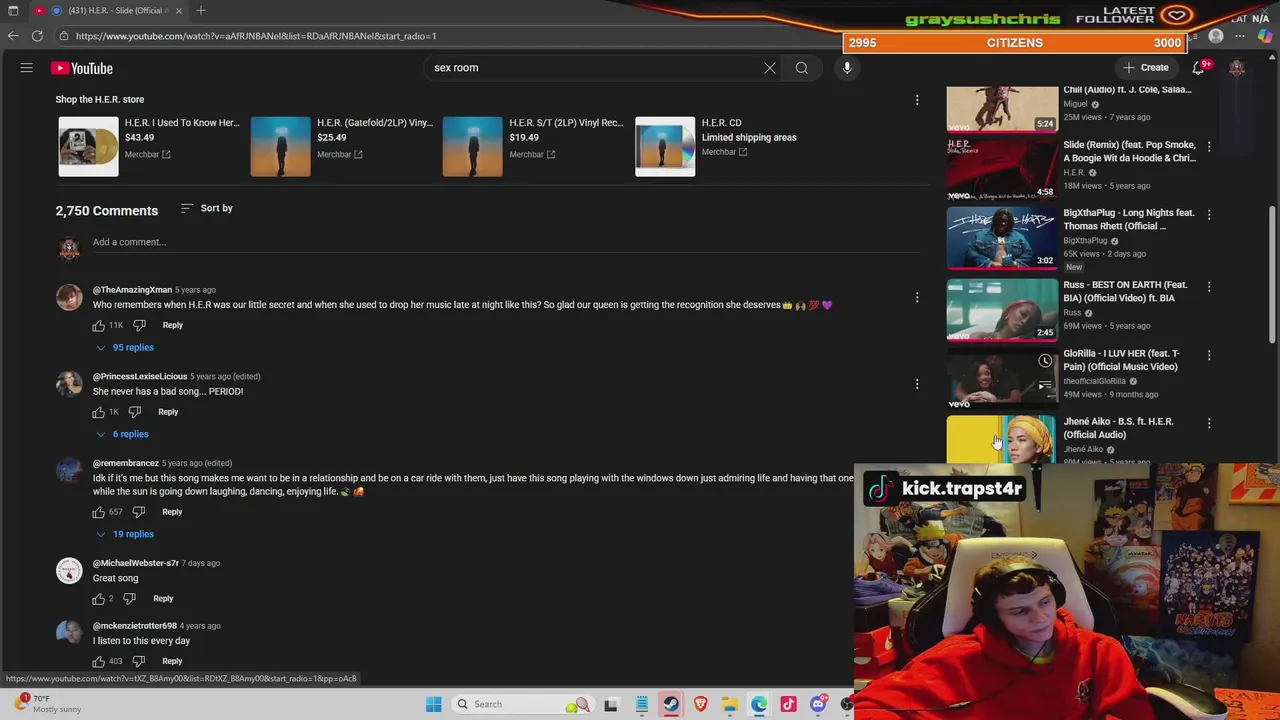Dislike MichaelWebster's Great song comment
The image size is (1280, 720).
pyautogui.click(x=130, y=599)
